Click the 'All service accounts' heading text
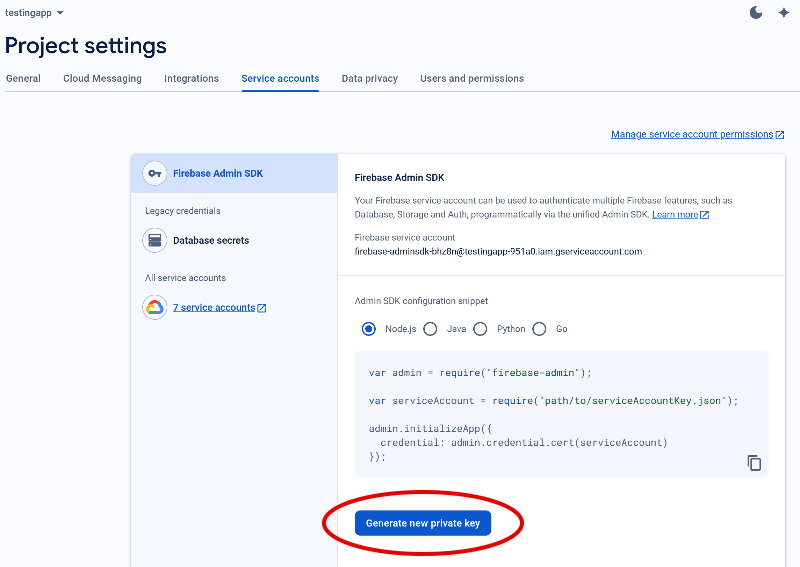The height and width of the screenshot is (567, 800). tap(185, 278)
